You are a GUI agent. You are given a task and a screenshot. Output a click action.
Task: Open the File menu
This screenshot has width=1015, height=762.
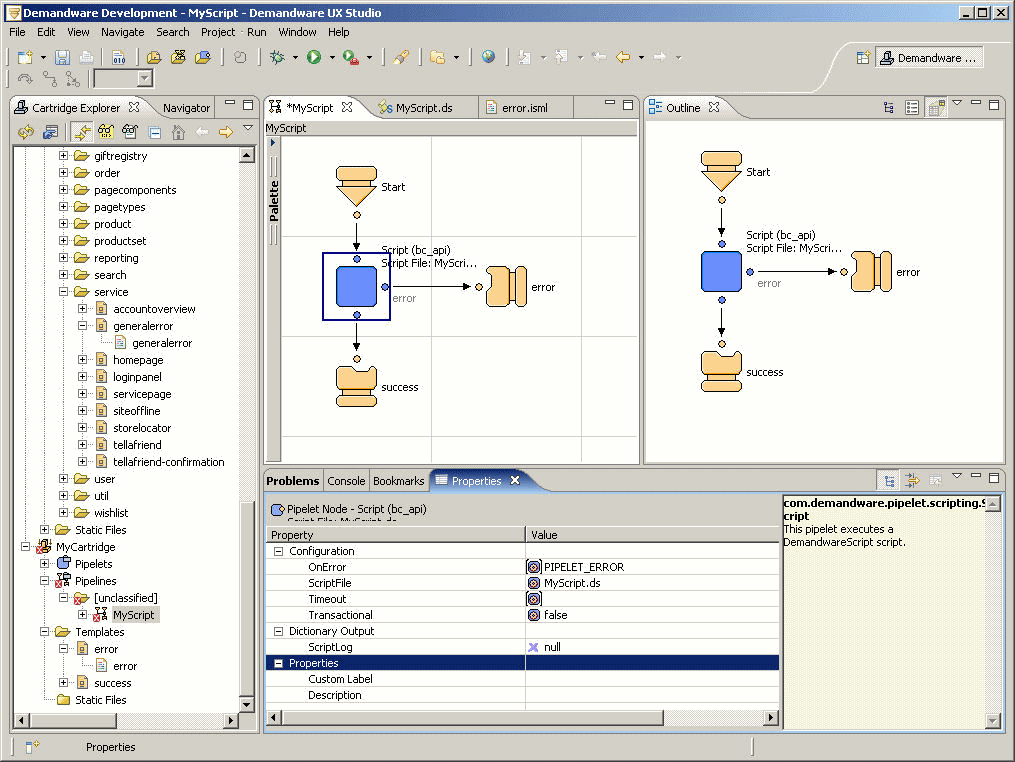pyautogui.click(x=17, y=32)
